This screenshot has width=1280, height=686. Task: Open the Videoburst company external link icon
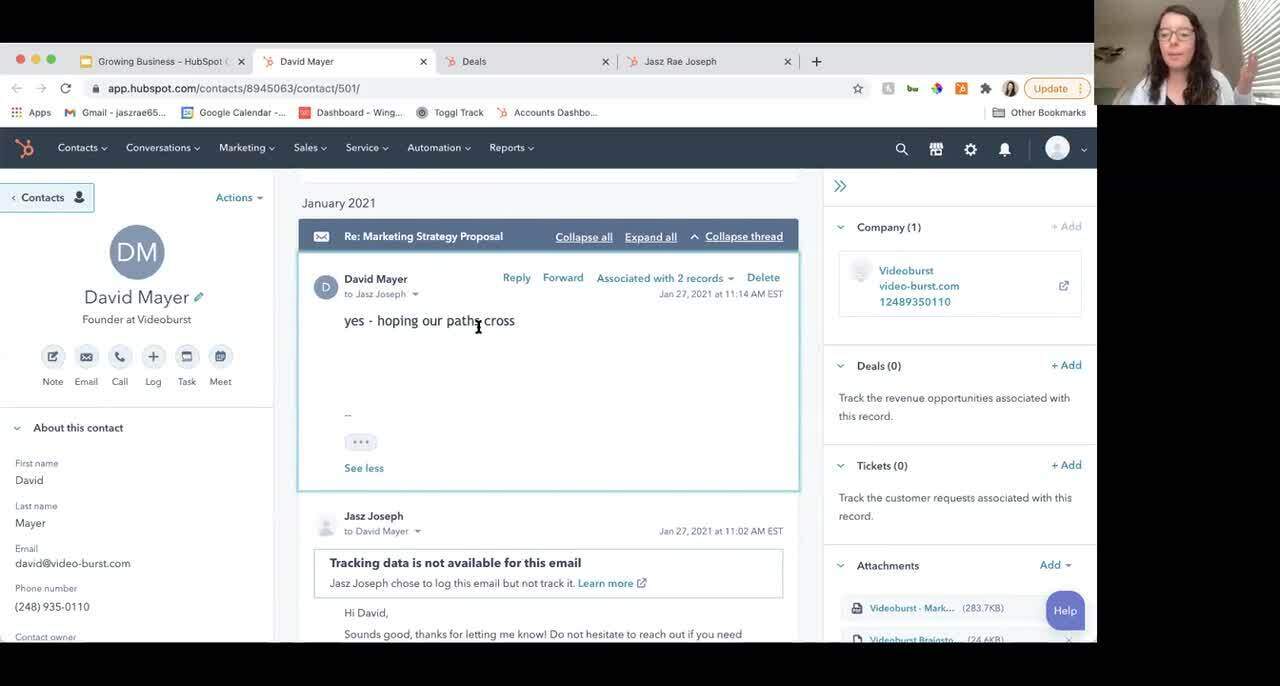point(1064,286)
